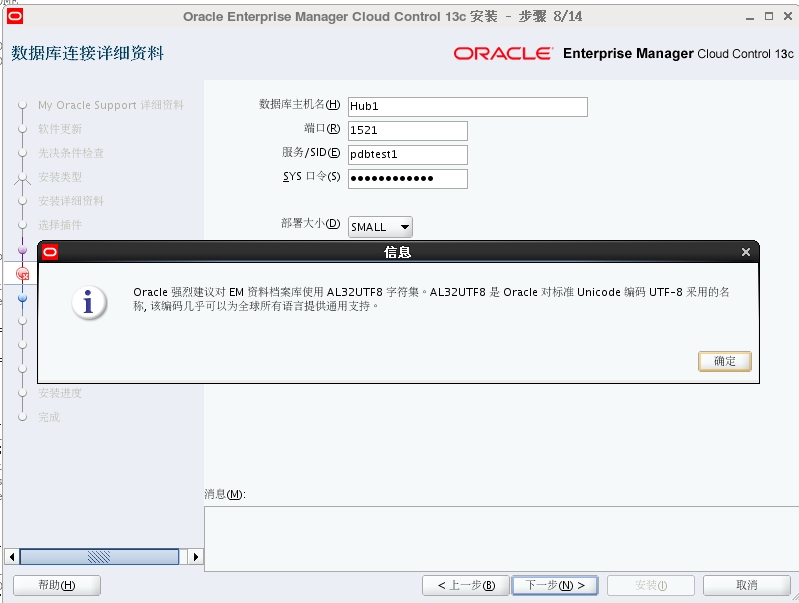Minimize the installer window

[750, 17]
